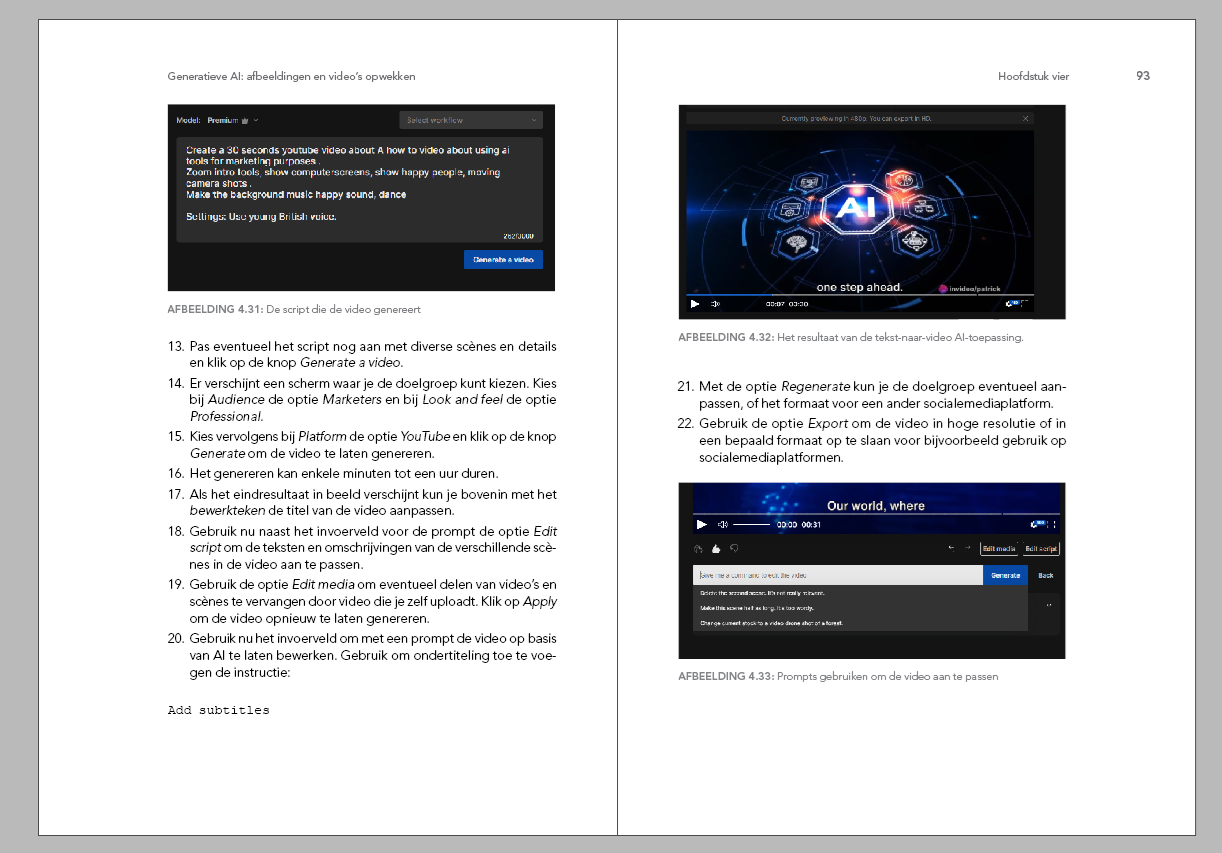Click play in the 'one step ahead' video

click(695, 303)
